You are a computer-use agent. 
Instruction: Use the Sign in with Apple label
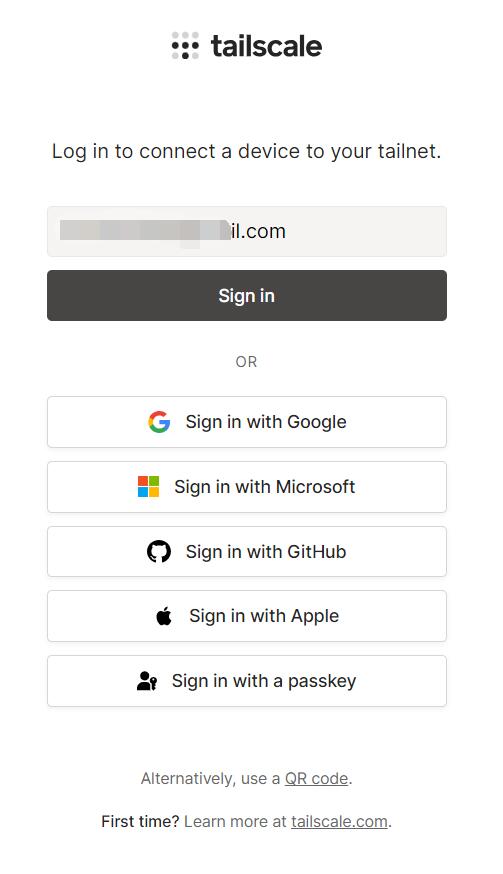(x=264, y=616)
